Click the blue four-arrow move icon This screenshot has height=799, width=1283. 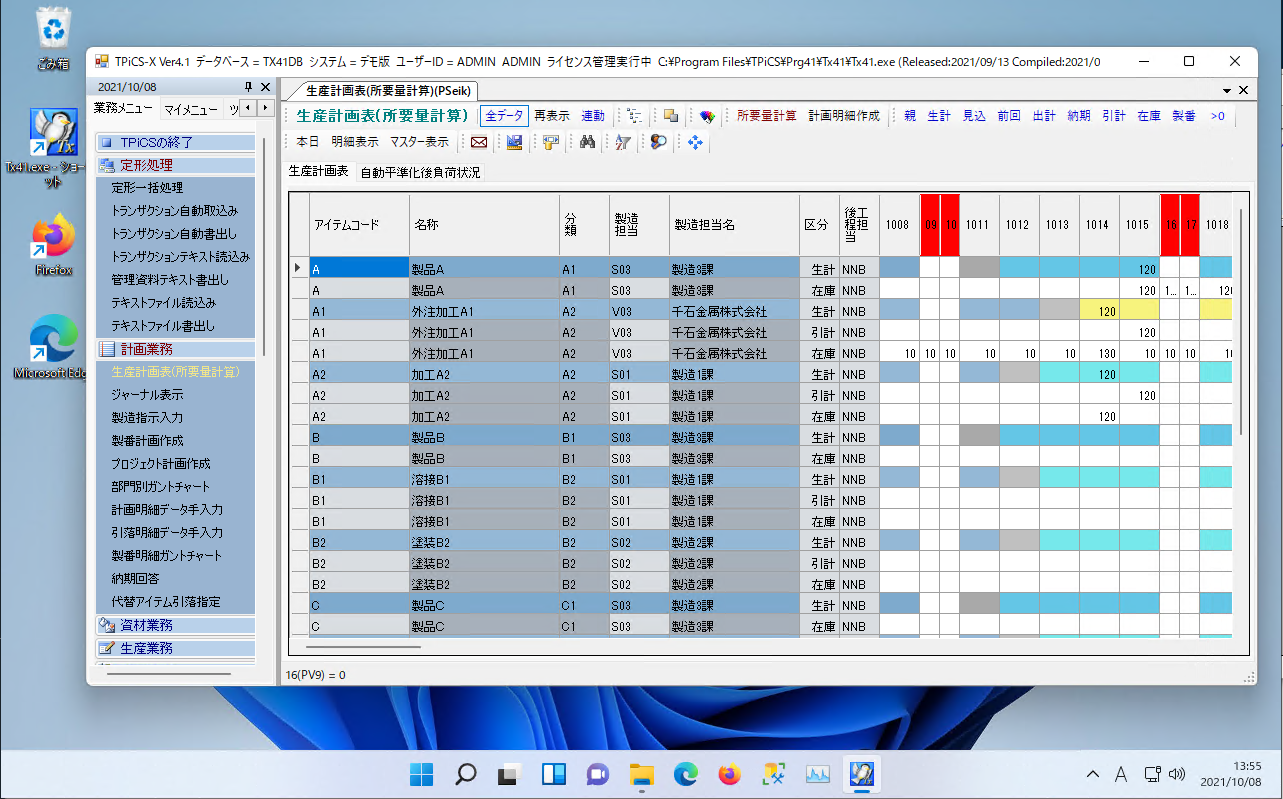695,142
